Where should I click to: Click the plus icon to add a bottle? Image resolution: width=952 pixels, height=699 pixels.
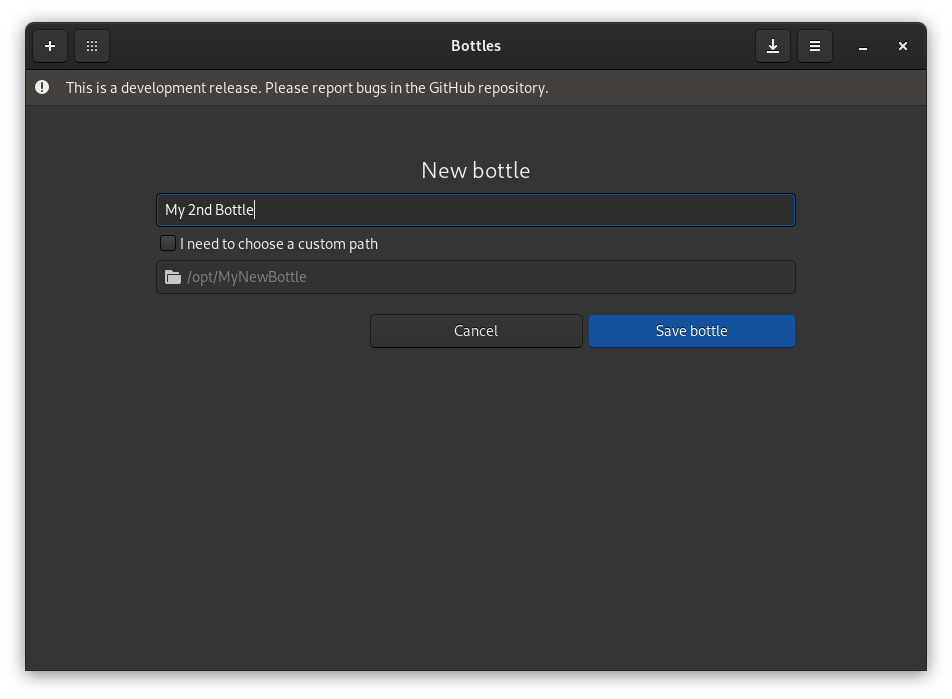point(50,46)
